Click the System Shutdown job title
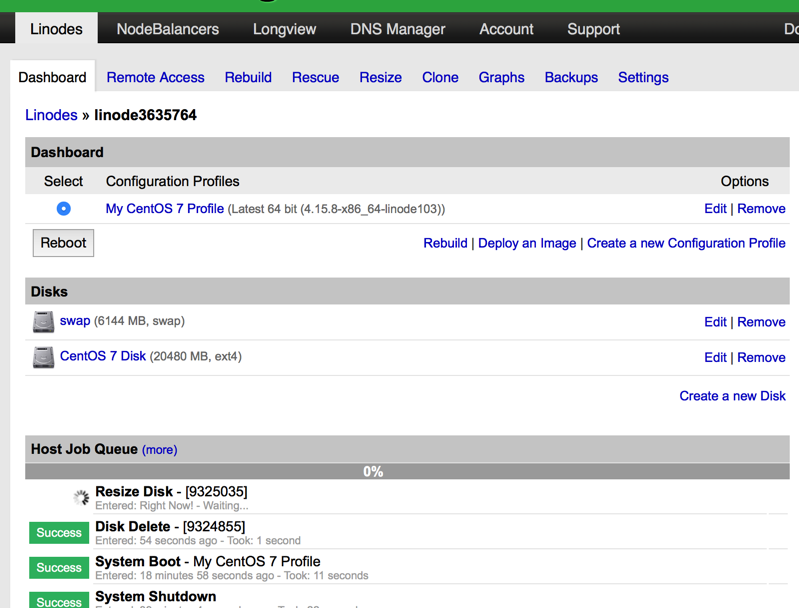This screenshot has height=608, width=799. (x=155, y=596)
